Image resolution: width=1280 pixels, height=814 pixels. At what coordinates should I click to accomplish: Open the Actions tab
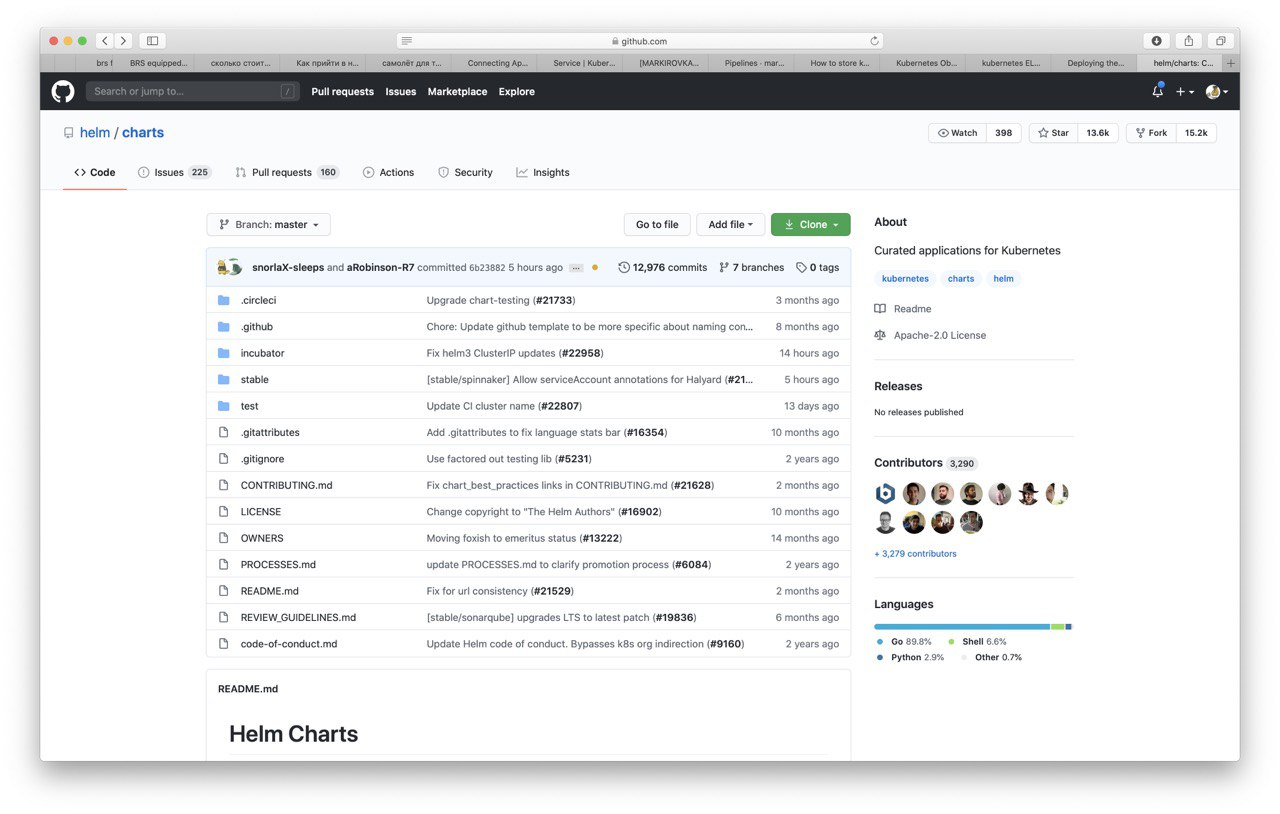coord(388,172)
